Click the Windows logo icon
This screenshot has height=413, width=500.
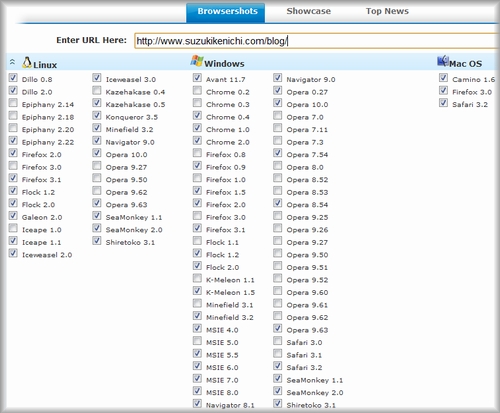[x=197, y=61]
